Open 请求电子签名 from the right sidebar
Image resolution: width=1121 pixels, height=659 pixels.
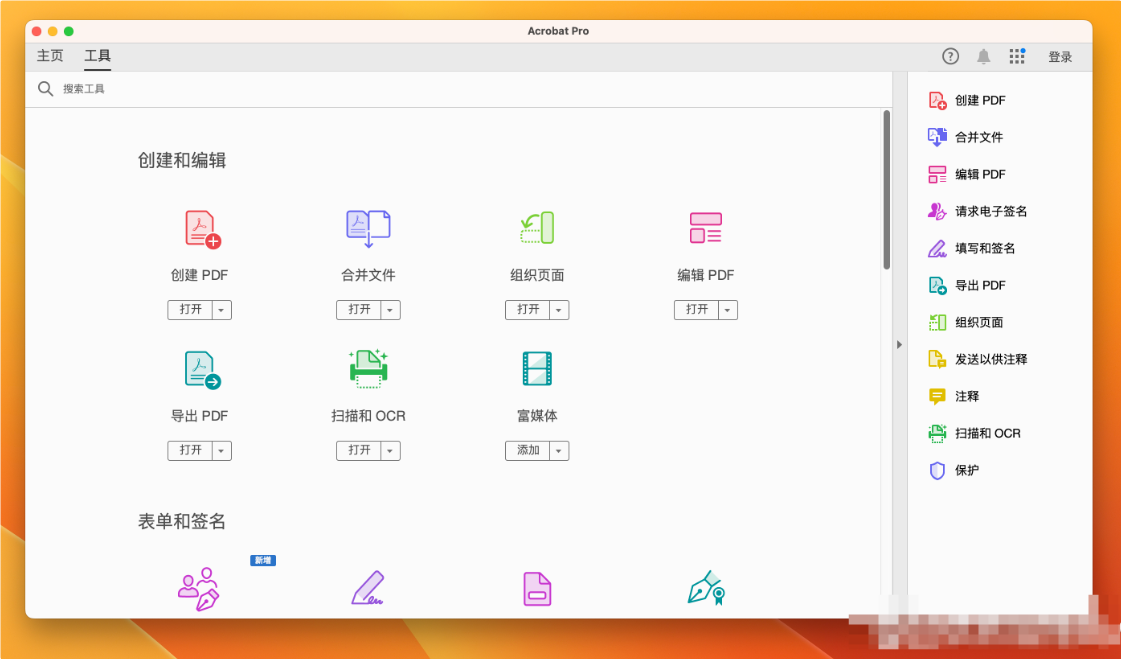coord(977,212)
